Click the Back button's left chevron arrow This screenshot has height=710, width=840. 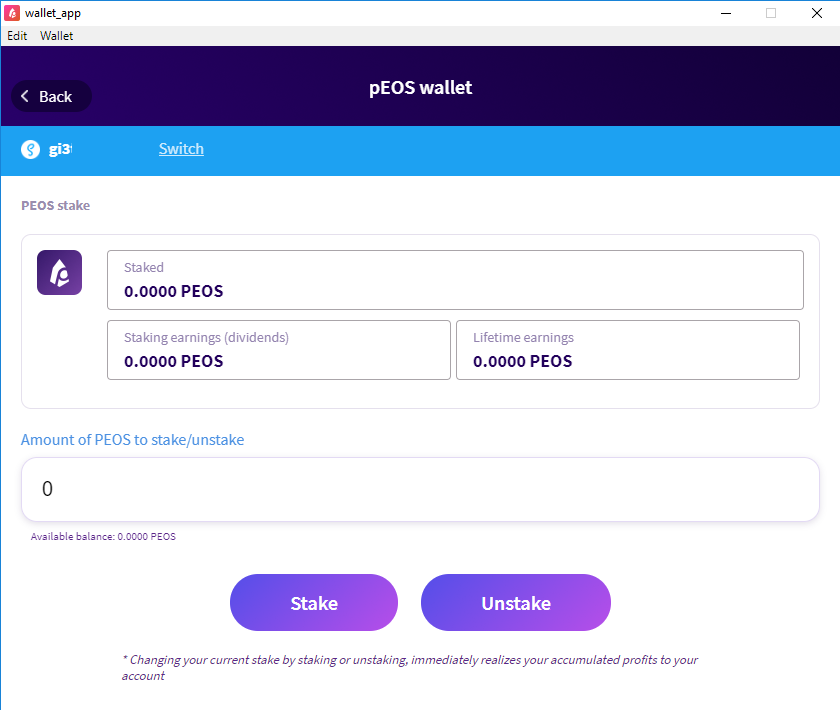point(25,97)
